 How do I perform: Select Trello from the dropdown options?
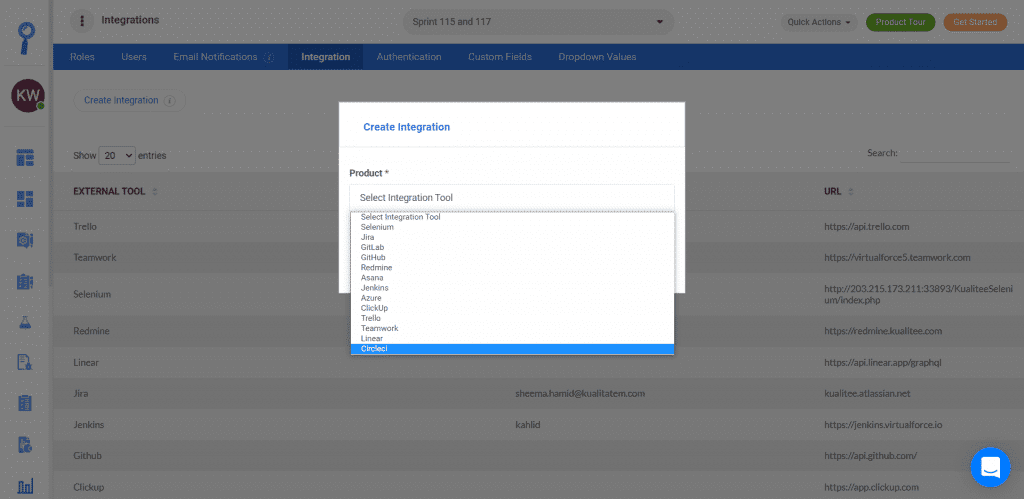click(512, 318)
